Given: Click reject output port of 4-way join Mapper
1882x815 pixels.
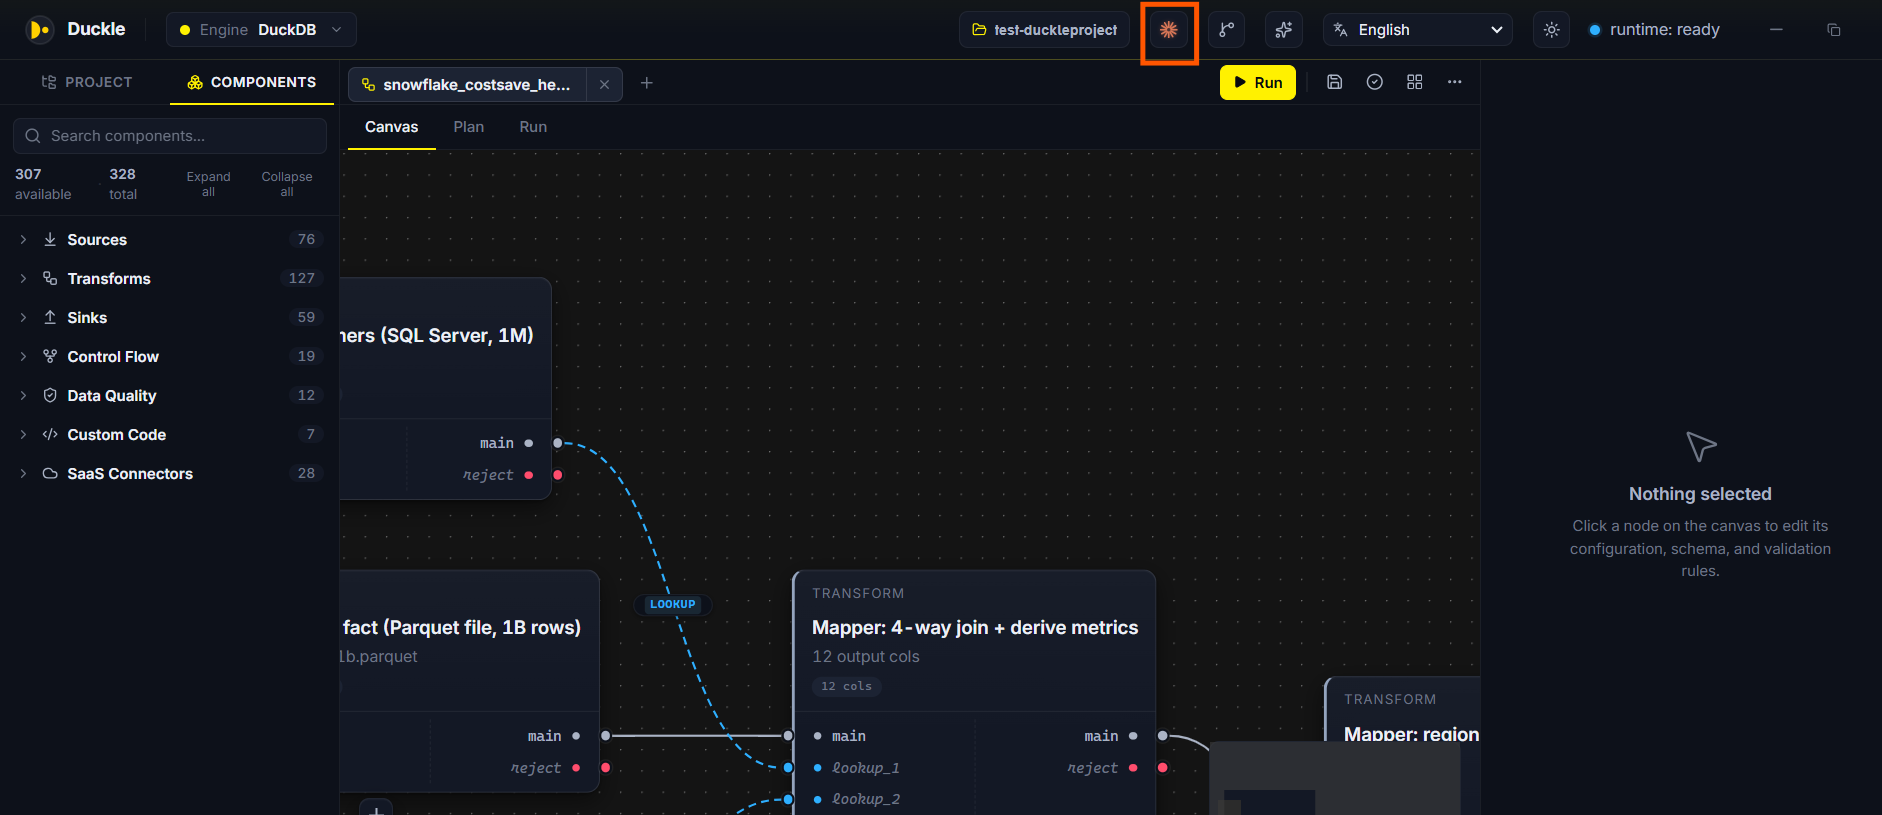Looking at the screenshot, I should point(1162,768).
